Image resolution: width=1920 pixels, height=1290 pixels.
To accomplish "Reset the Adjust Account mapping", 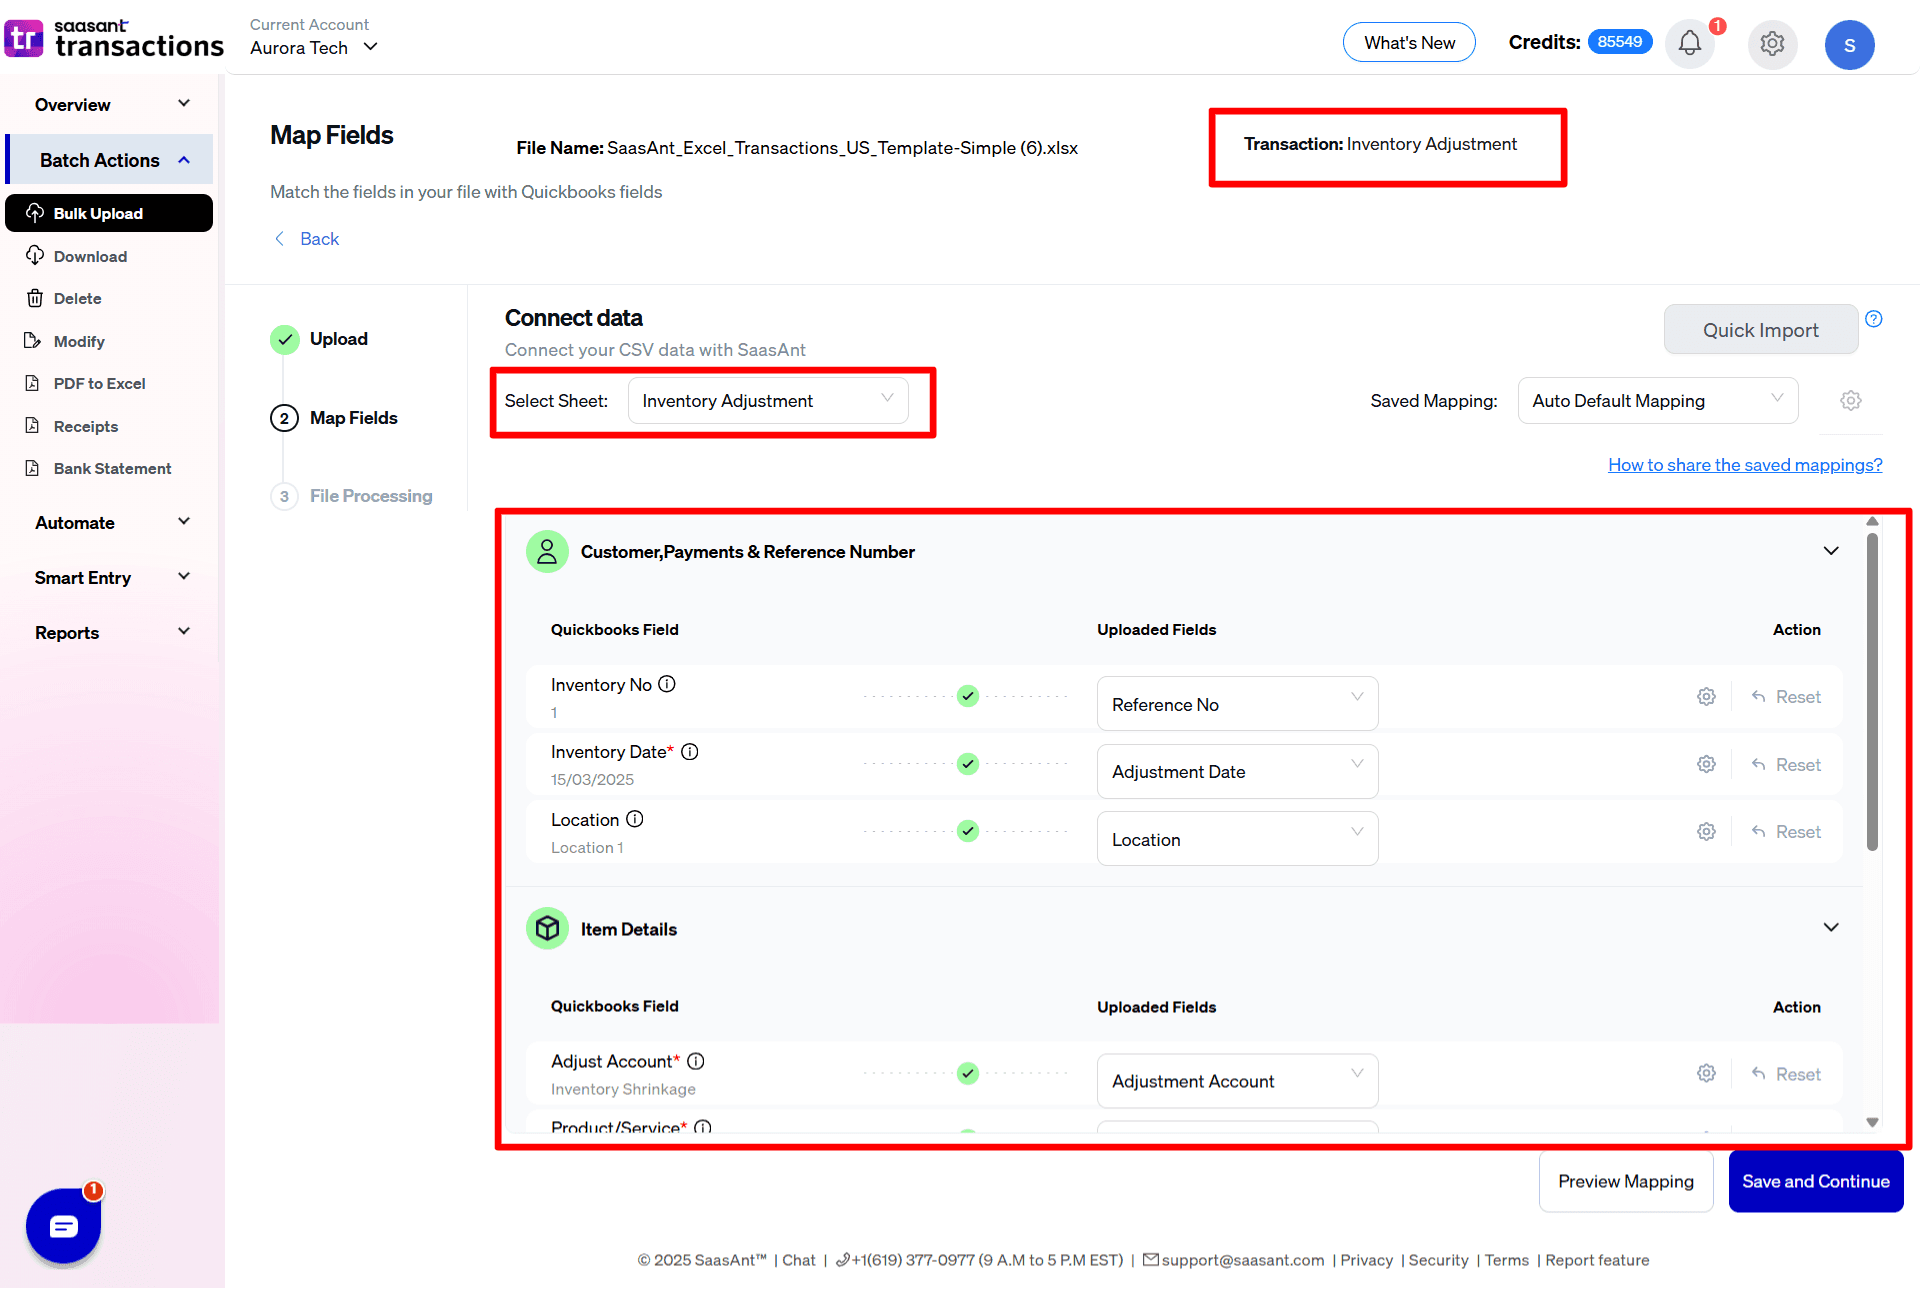I will 1786,1074.
